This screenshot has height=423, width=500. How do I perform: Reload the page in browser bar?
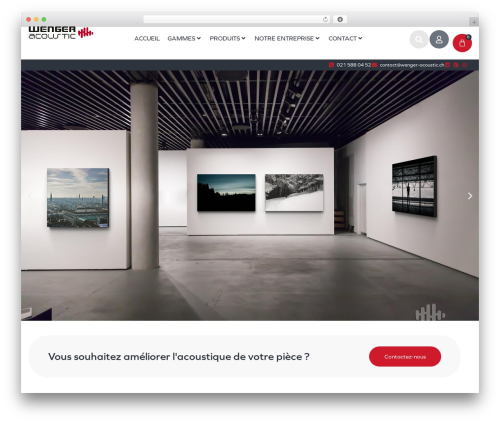325,19
